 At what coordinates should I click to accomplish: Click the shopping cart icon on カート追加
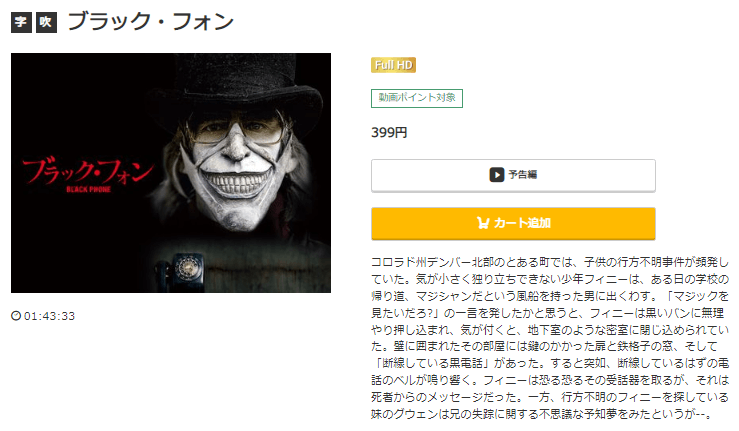click(483, 223)
